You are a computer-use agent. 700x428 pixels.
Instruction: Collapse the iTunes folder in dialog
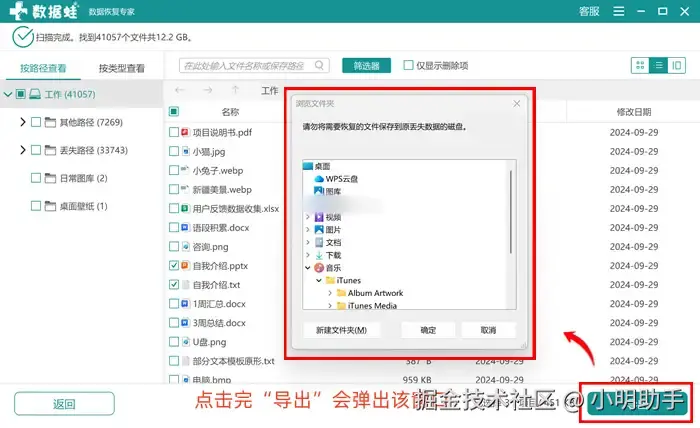coord(319,281)
